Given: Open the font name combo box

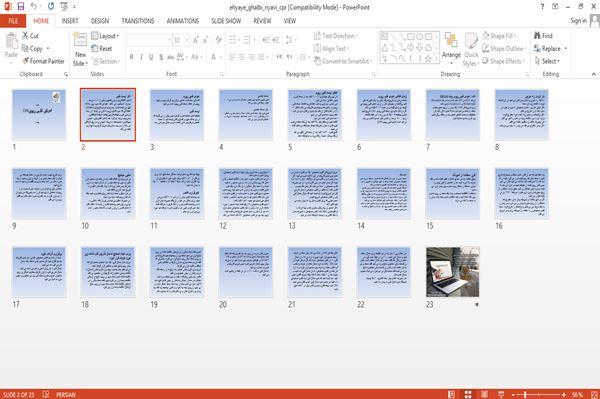Looking at the screenshot, I should [149, 40].
